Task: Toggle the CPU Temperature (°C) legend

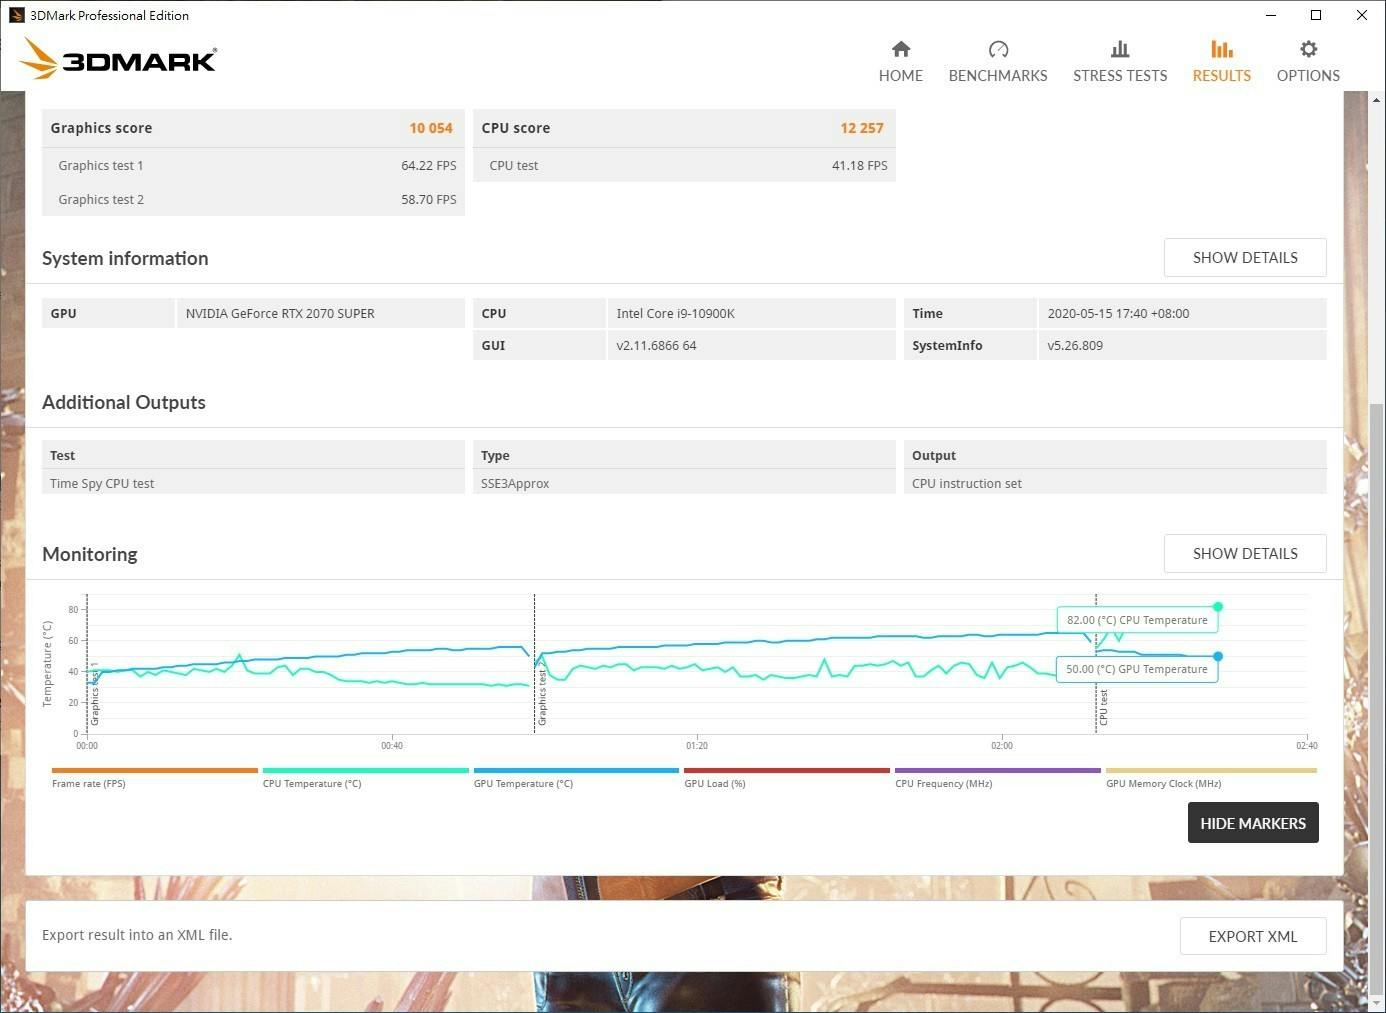Action: click(x=365, y=777)
